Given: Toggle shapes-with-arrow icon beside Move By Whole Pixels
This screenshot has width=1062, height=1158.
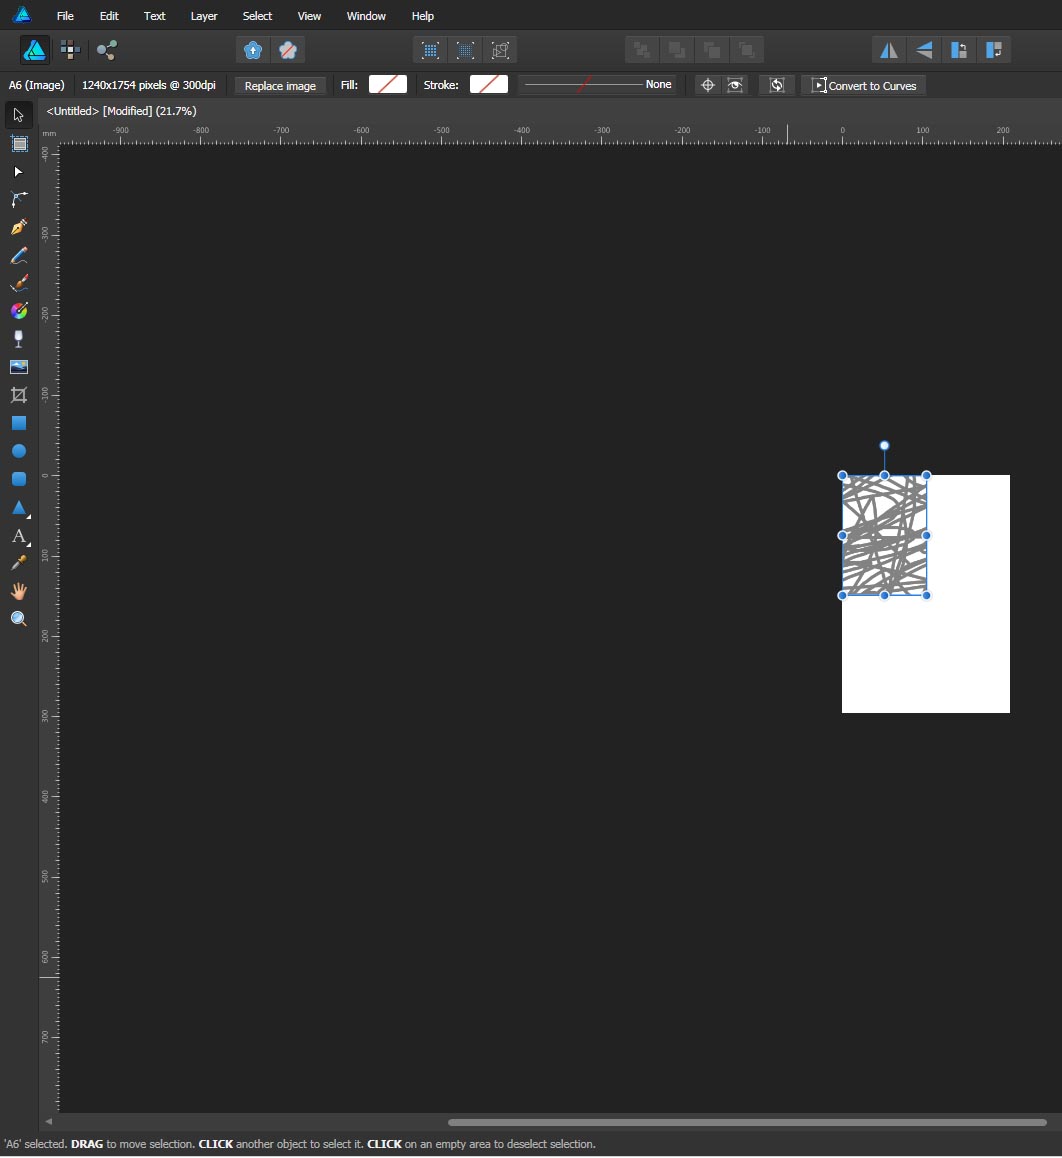Looking at the screenshot, I should (x=501, y=50).
